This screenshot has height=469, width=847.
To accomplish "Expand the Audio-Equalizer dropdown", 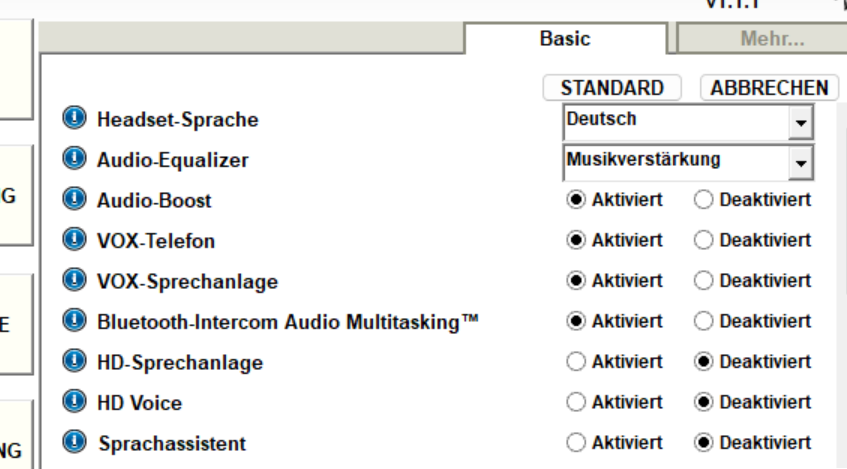I will pyautogui.click(x=800, y=161).
